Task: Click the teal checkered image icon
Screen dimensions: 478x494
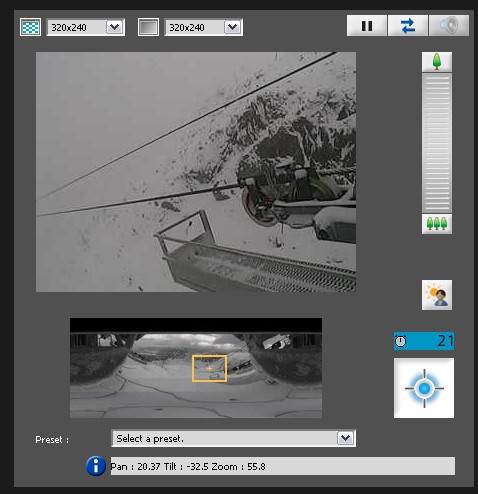Action: pos(30,27)
